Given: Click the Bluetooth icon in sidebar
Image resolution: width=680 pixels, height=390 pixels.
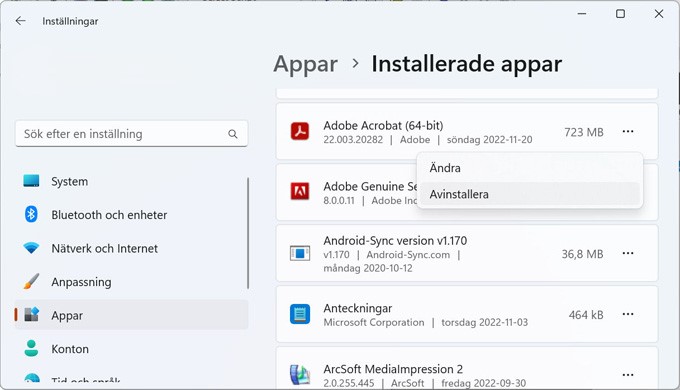Looking at the screenshot, I should tap(31, 214).
